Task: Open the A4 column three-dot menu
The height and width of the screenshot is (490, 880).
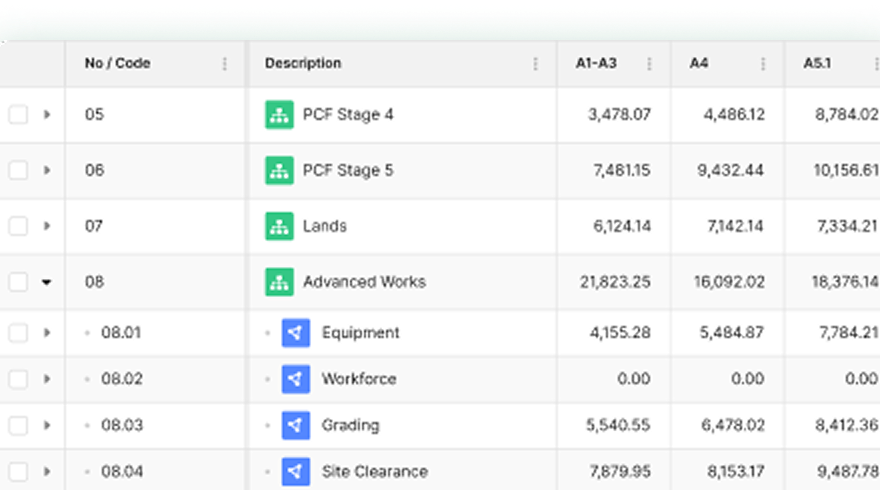Action: click(763, 64)
